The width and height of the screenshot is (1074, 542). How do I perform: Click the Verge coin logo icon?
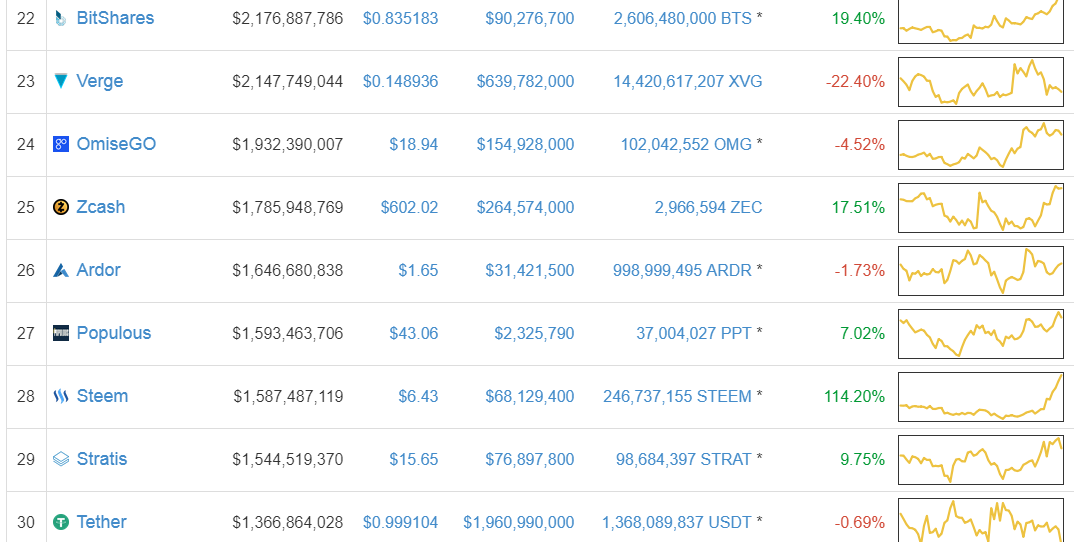[61, 81]
